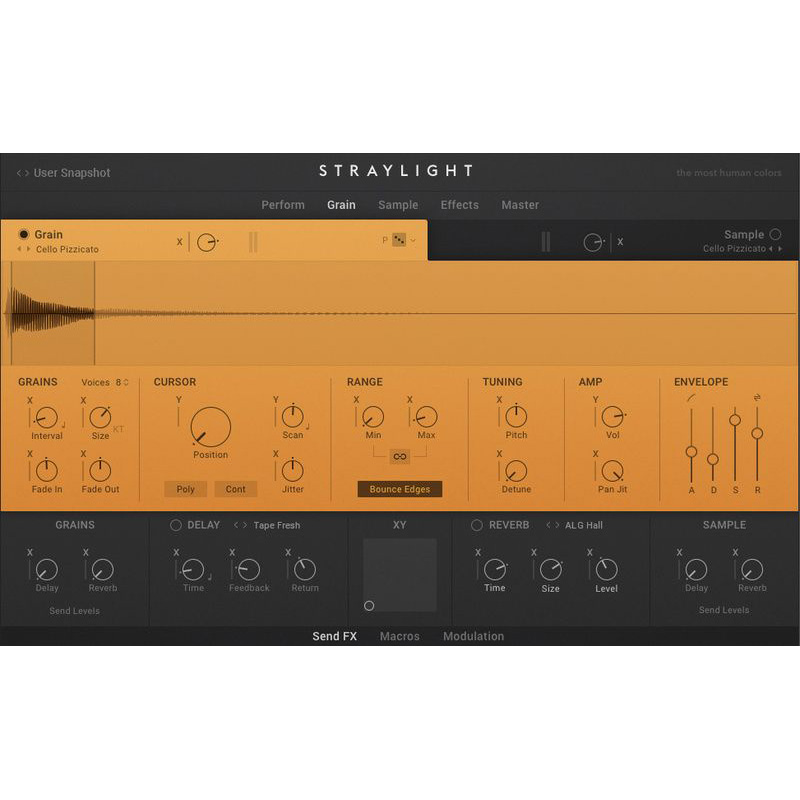Toggle the Delay effect on
The width and height of the screenshot is (800, 800).
[x=176, y=525]
